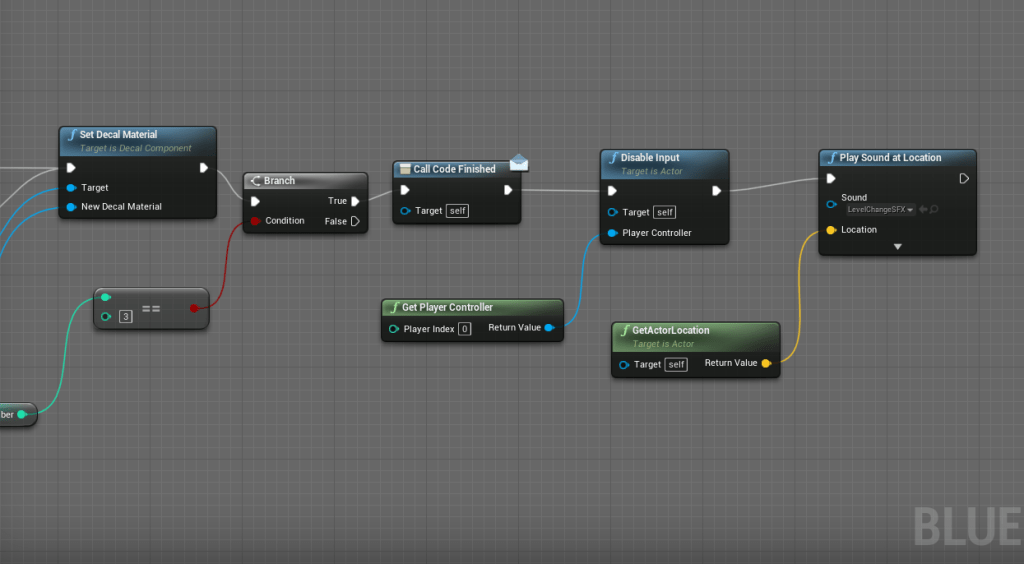This screenshot has width=1024, height=564.
Task: Click the yellow Location pin on Play Sound
Action: (x=831, y=230)
